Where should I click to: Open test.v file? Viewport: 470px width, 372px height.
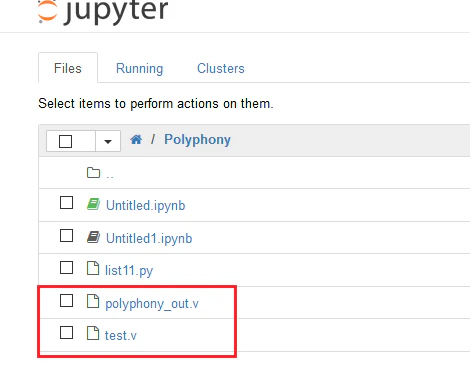121,335
